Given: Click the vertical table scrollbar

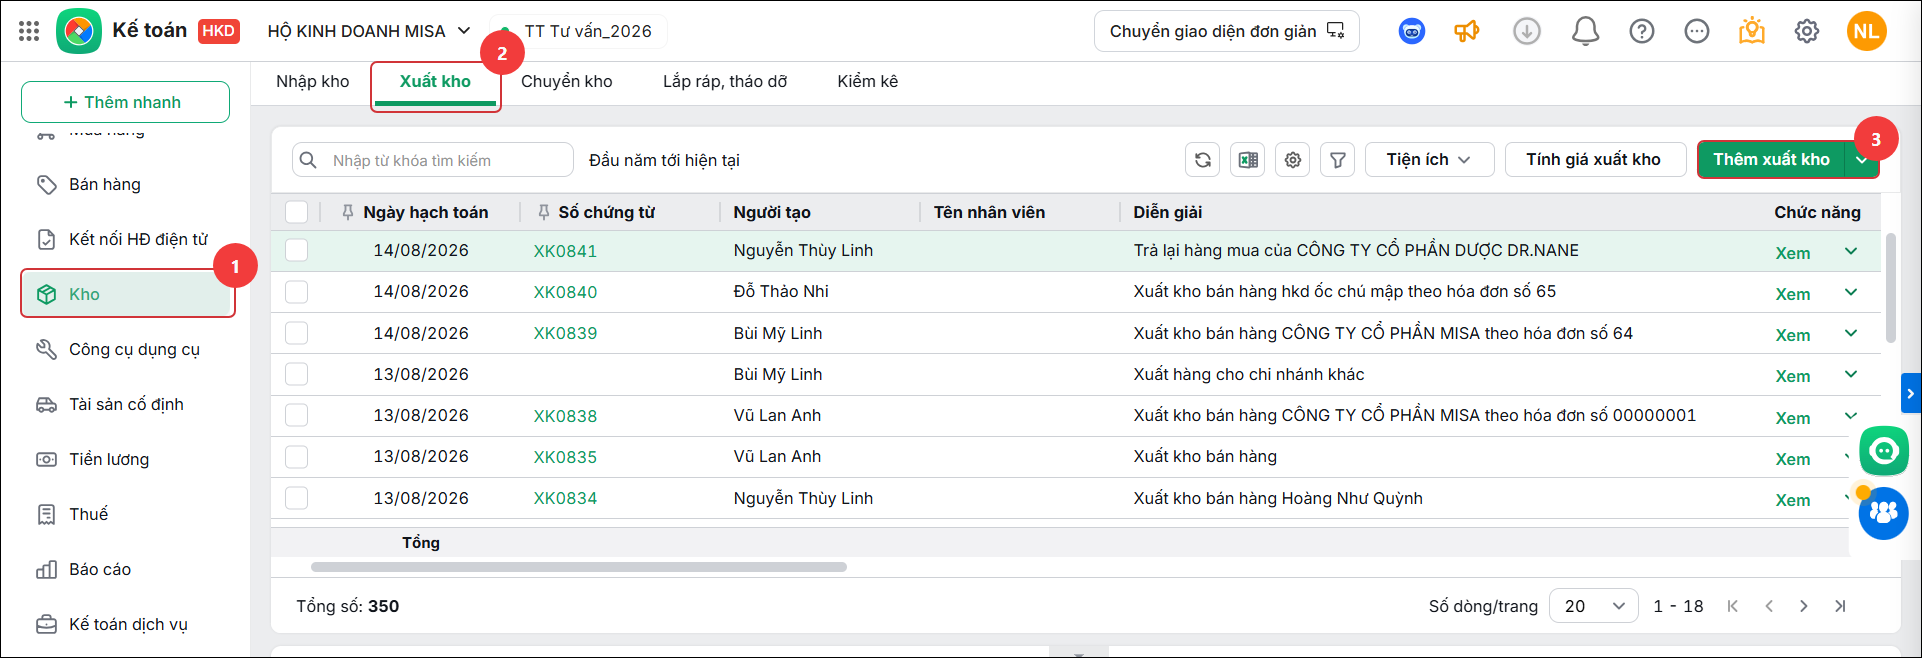Looking at the screenshot, I should click(1890, 289).
